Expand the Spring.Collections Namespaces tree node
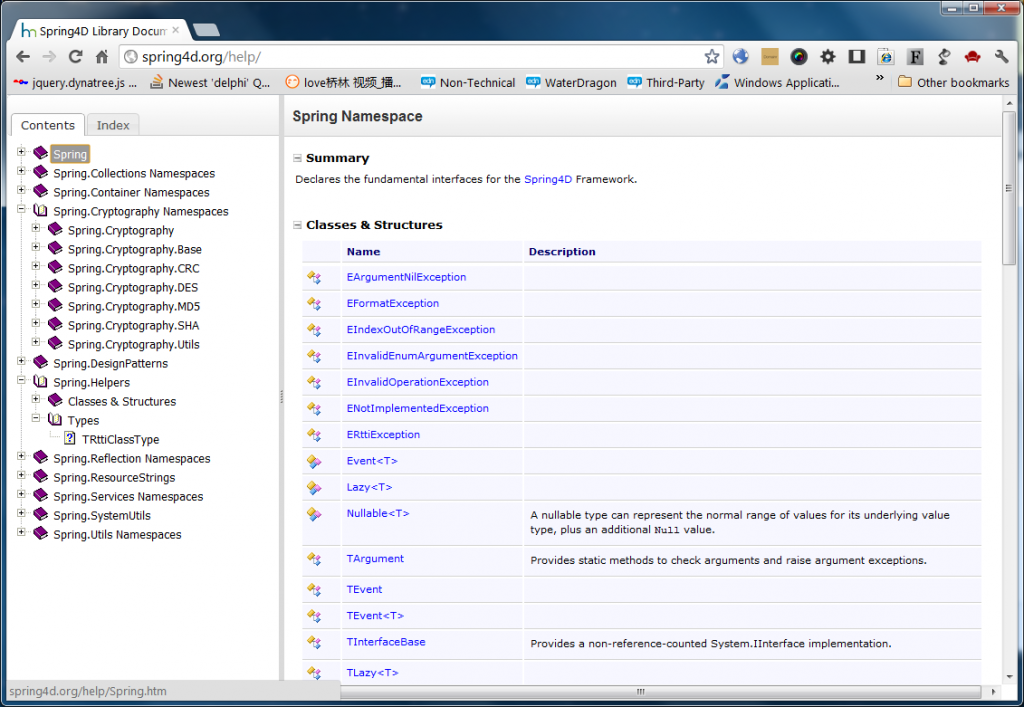Image resolution: width=1024 pixels, height=707 pixels. click(21, 173)
